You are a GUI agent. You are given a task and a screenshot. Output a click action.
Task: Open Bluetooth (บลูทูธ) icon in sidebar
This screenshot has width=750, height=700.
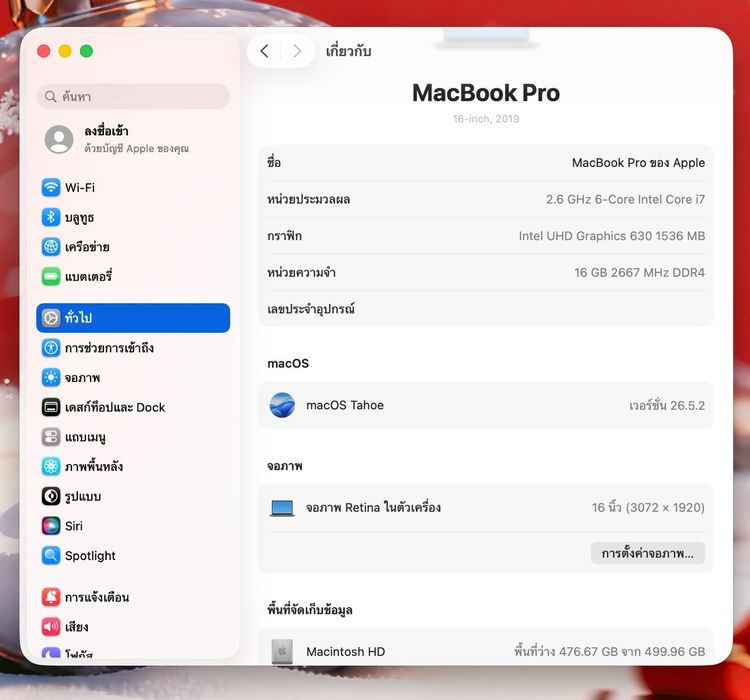click(51, 217)
